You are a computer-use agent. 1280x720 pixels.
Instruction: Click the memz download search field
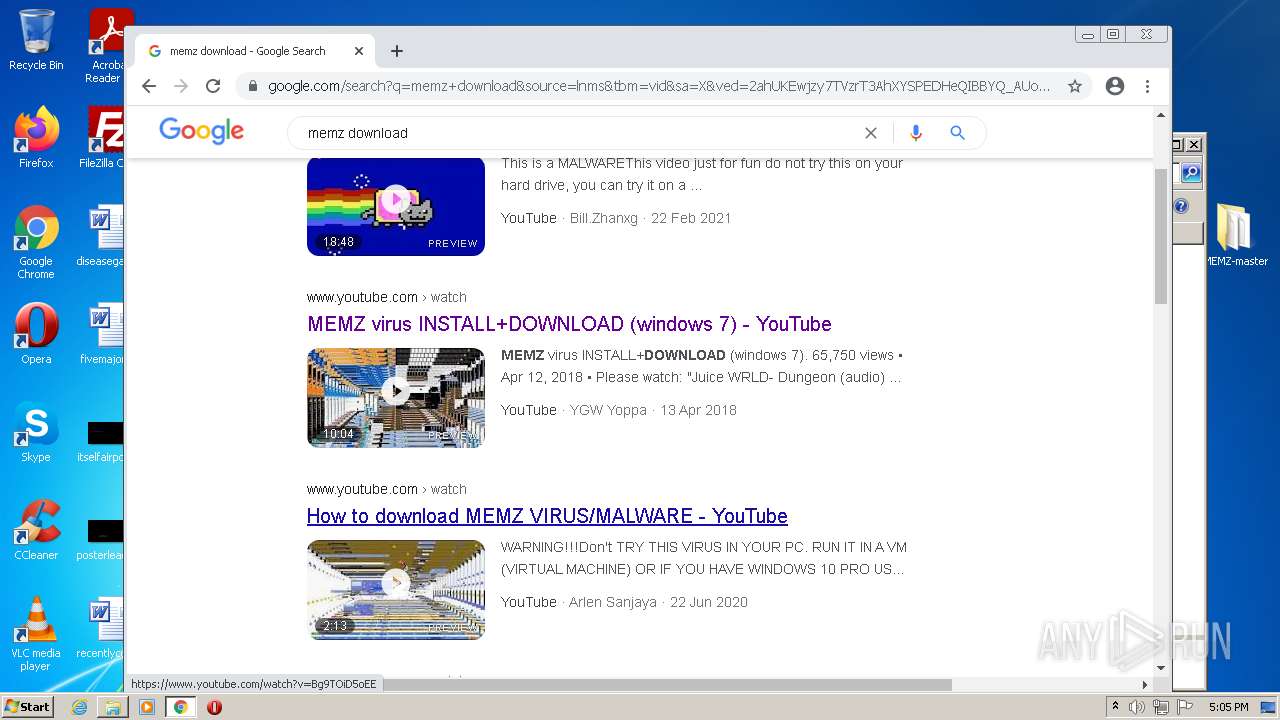[580, 133]
